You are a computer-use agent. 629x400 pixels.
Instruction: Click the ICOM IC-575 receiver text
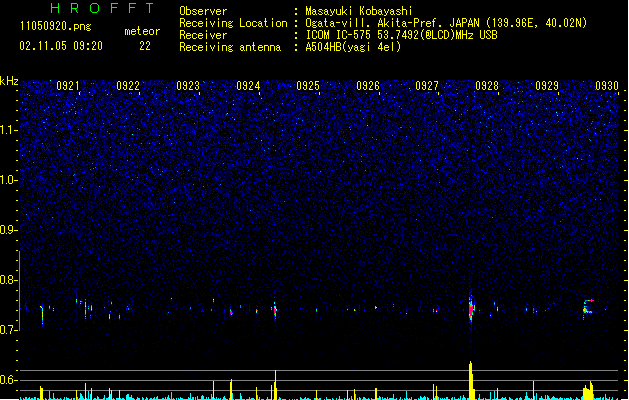pos(402,35)
